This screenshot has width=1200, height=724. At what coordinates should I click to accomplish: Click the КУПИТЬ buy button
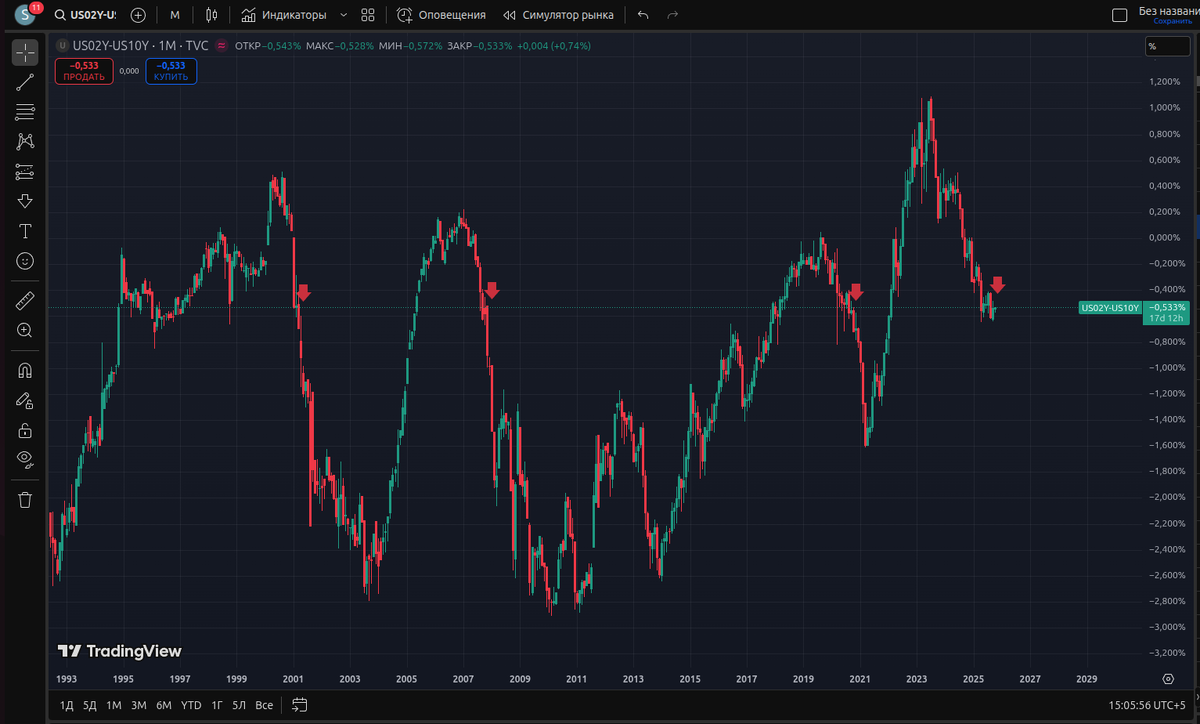point(171,70)
